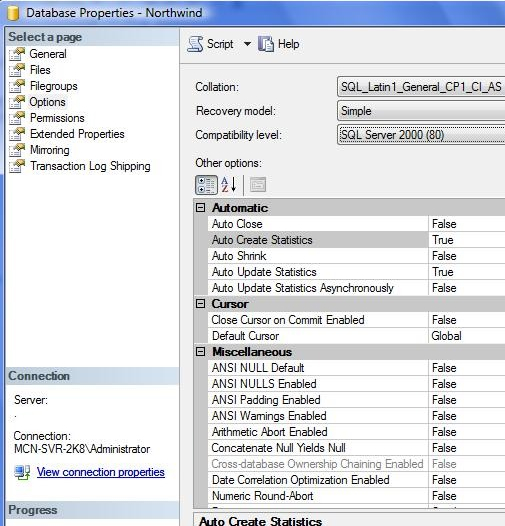Open the Mirroring page
This screenshot has width=505, height=526.
(x=50, y=150)
